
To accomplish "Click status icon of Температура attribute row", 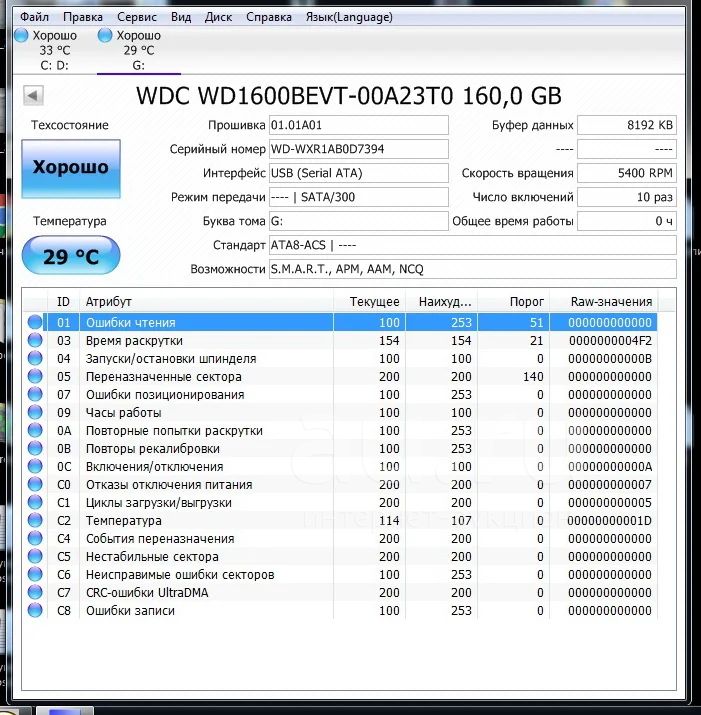I will tap(35, 520).
